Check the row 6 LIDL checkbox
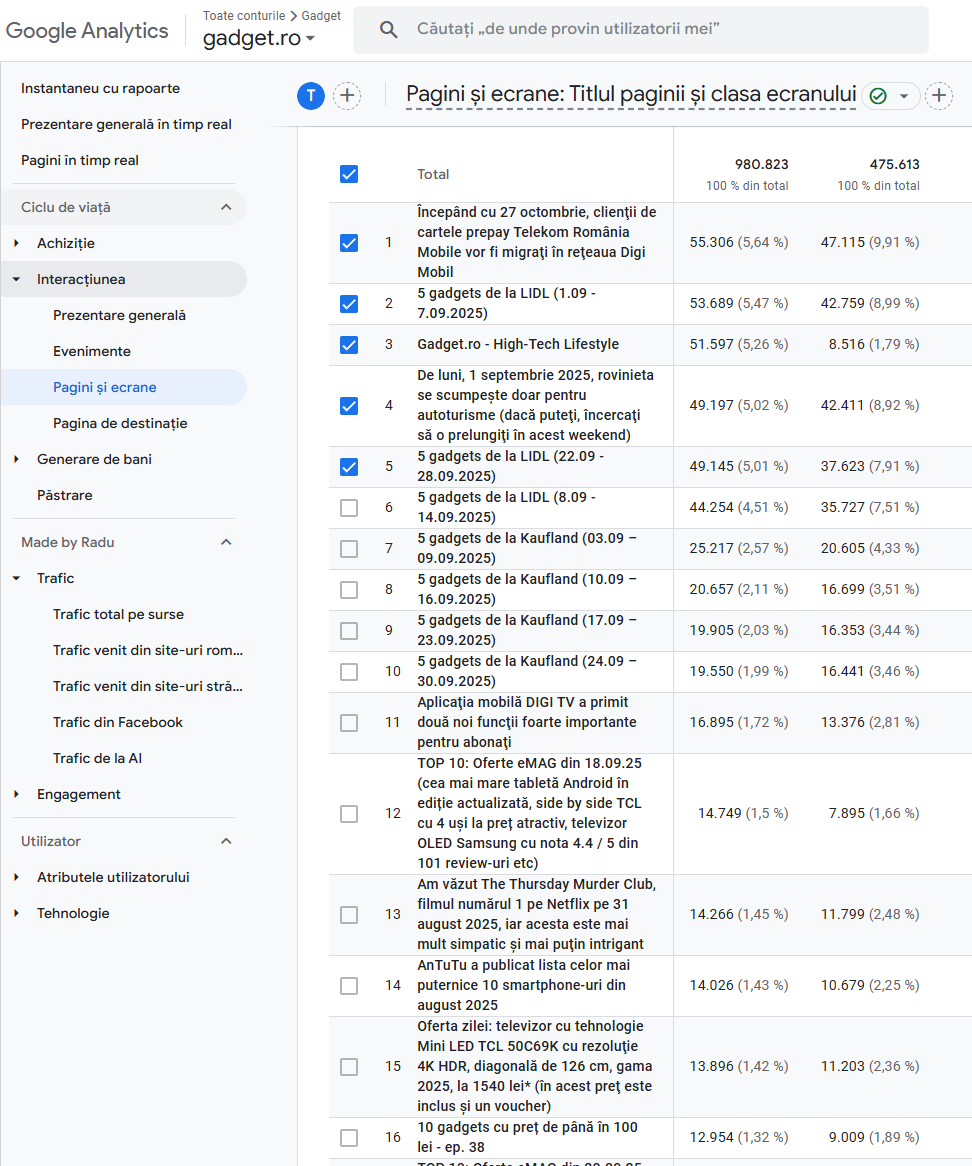This screenshot has height=1166, width=972. pos(348,508)
